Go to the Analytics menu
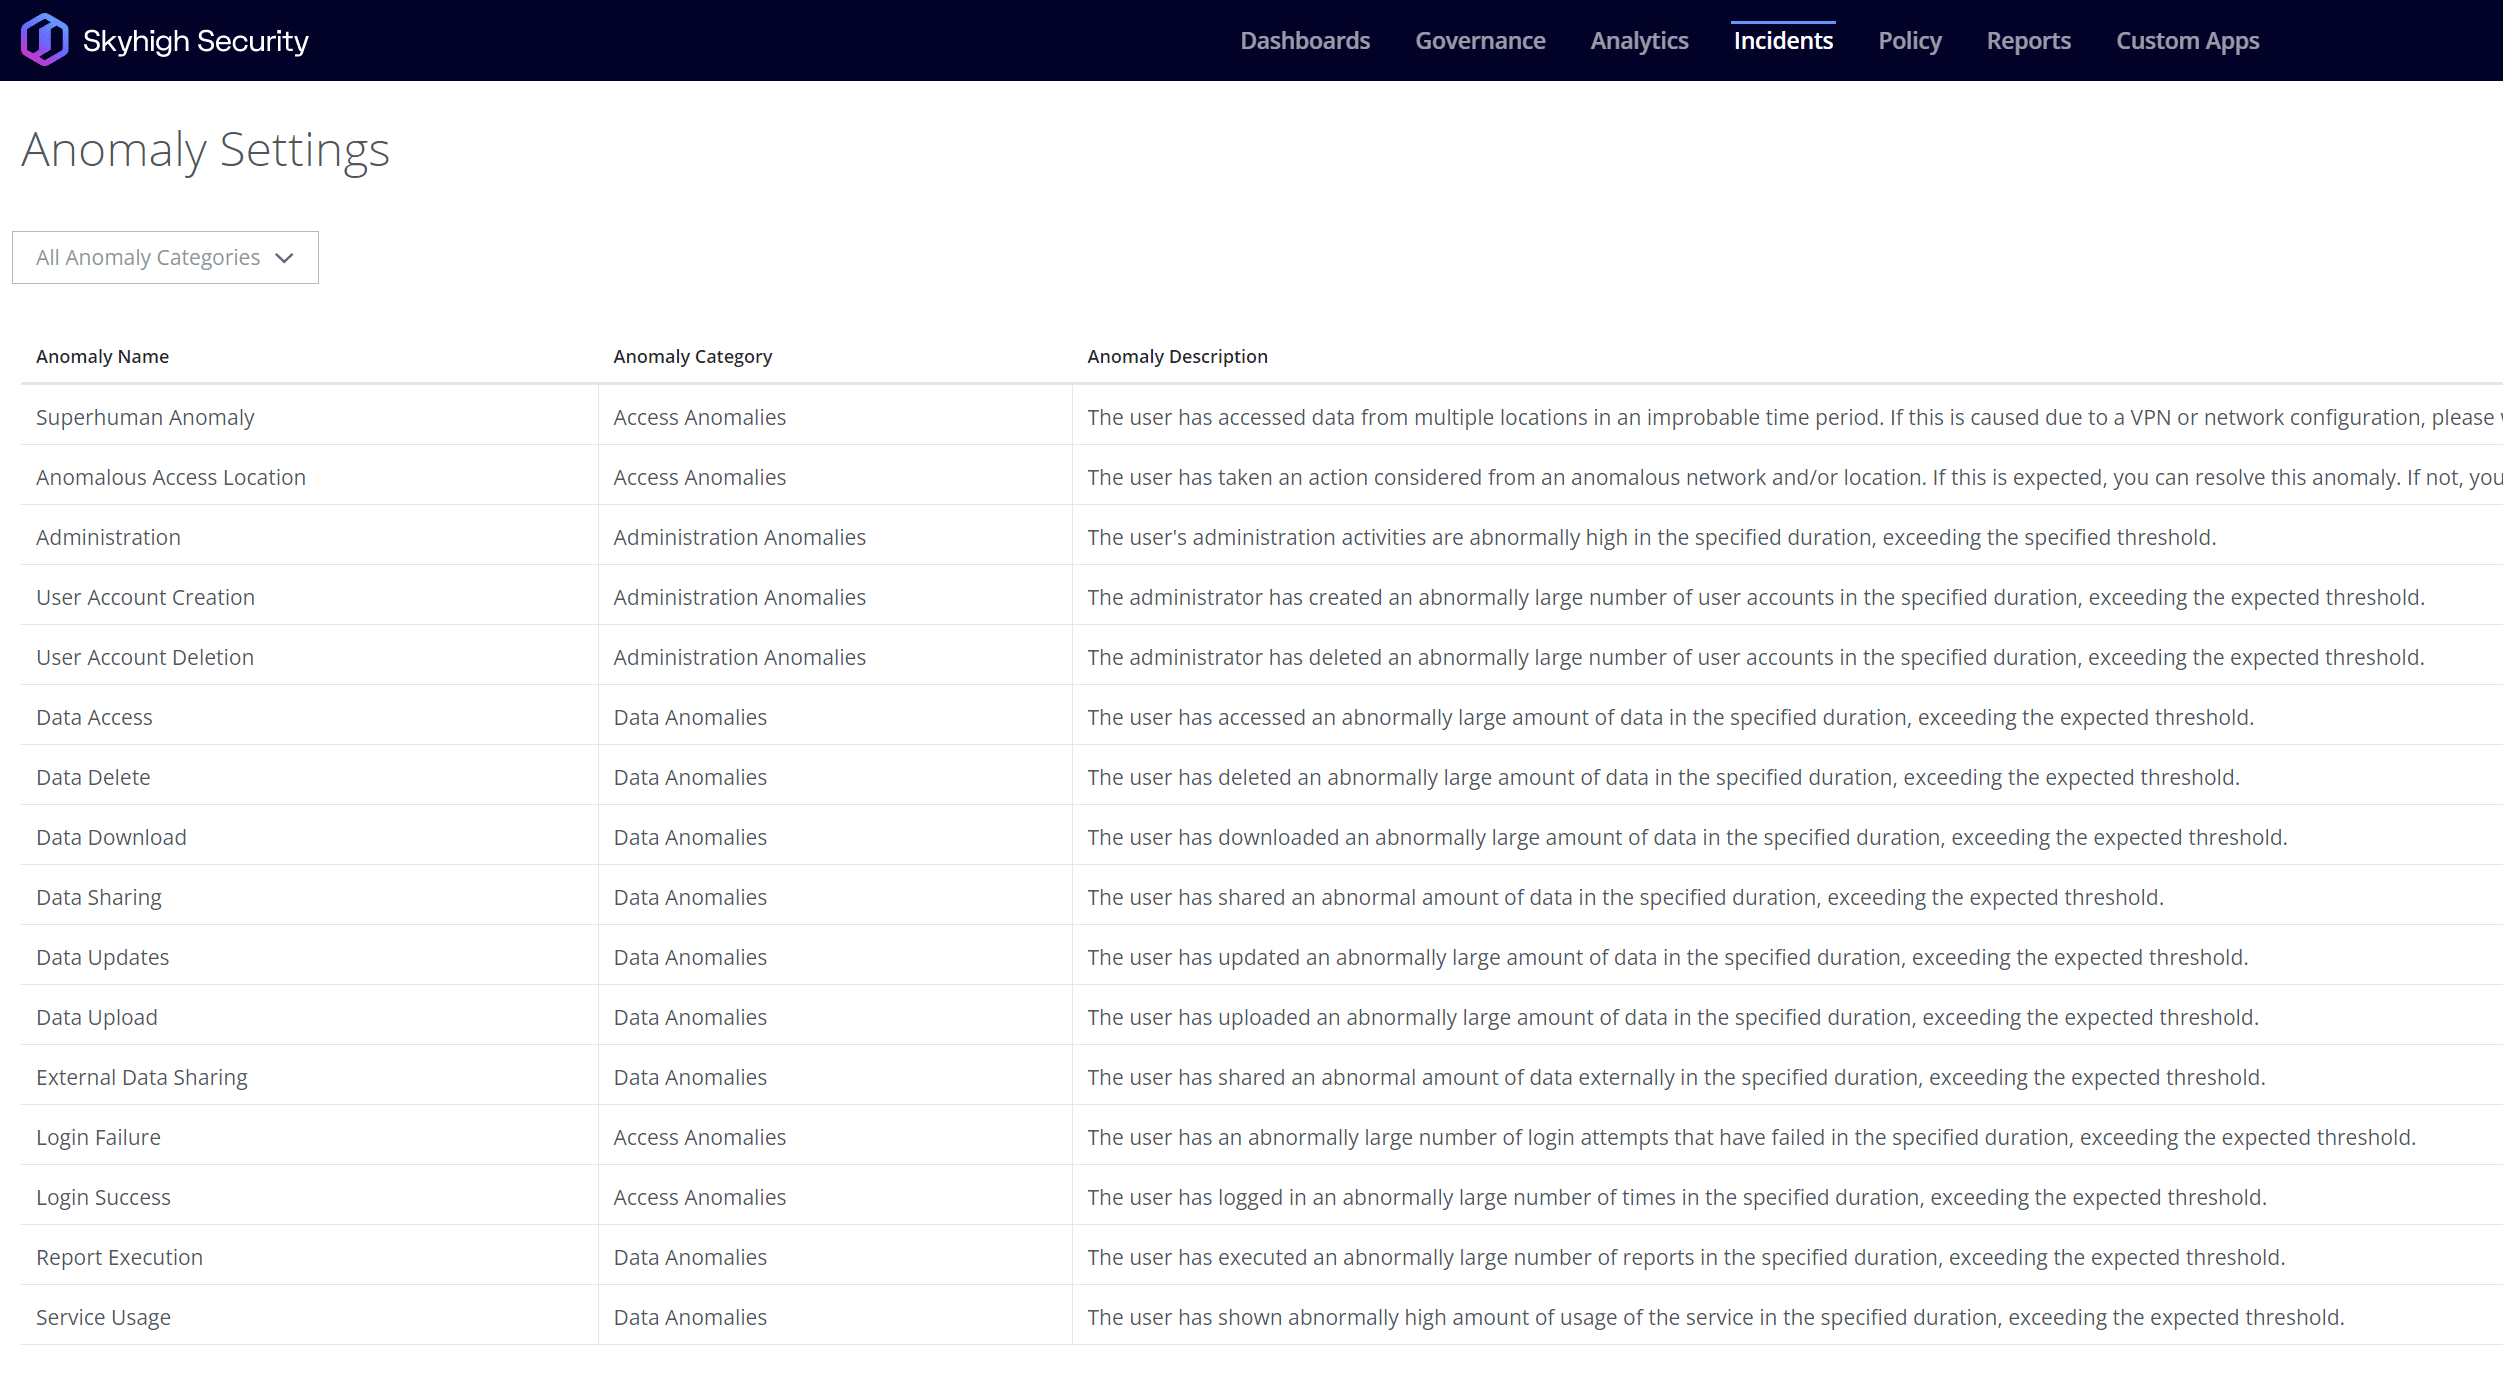The width and height of the screenshot is (2503, 1376). tap(1639, 41)
